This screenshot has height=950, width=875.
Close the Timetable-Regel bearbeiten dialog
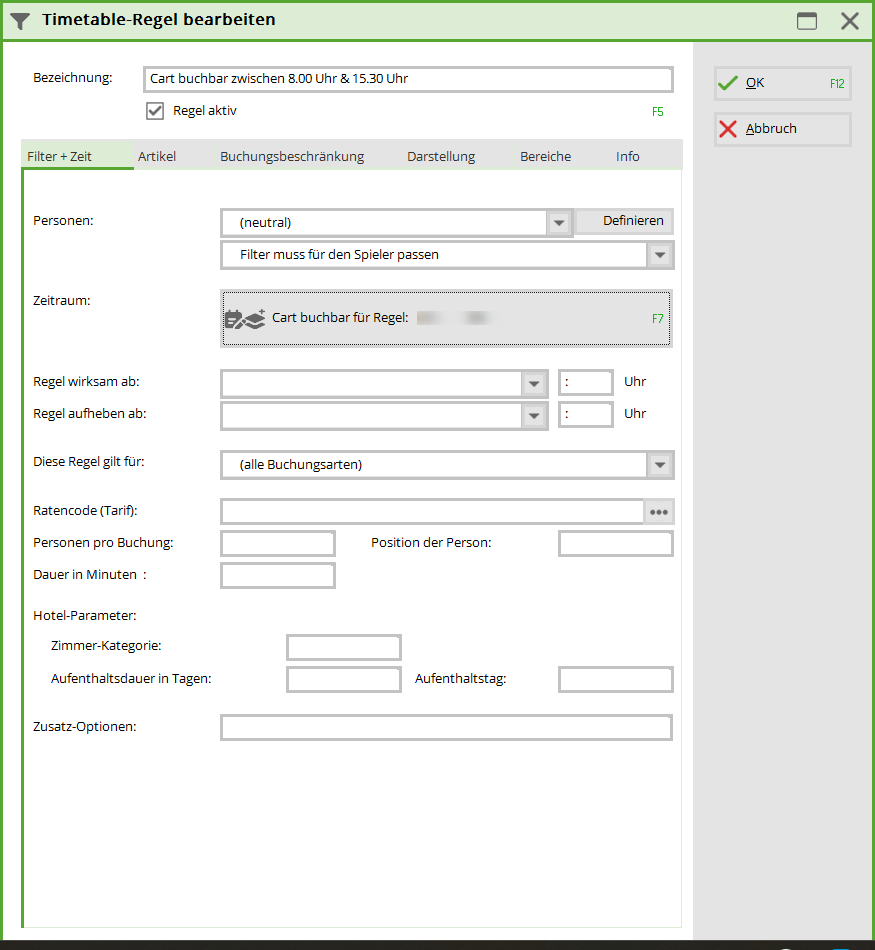850,21
